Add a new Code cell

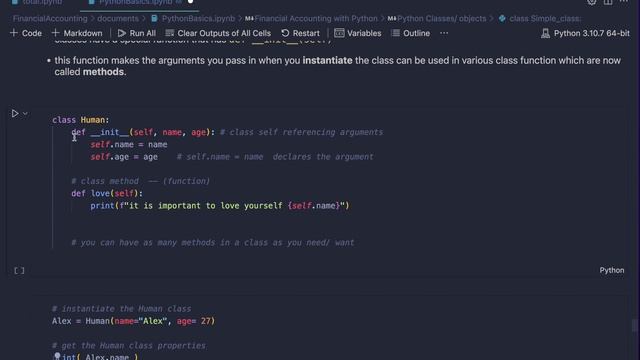pos(26,33)
